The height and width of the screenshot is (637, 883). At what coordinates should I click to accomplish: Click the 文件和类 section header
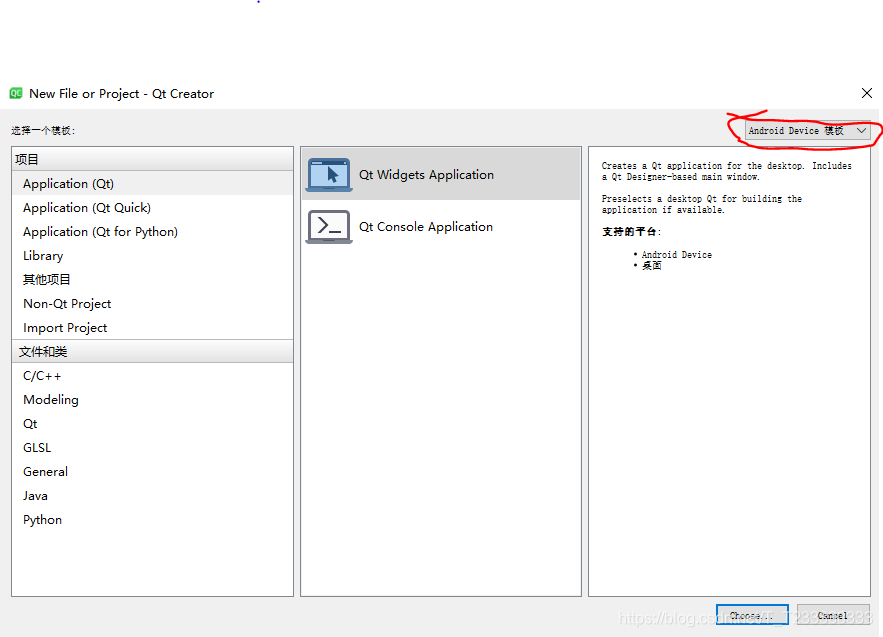coord(152,351)
